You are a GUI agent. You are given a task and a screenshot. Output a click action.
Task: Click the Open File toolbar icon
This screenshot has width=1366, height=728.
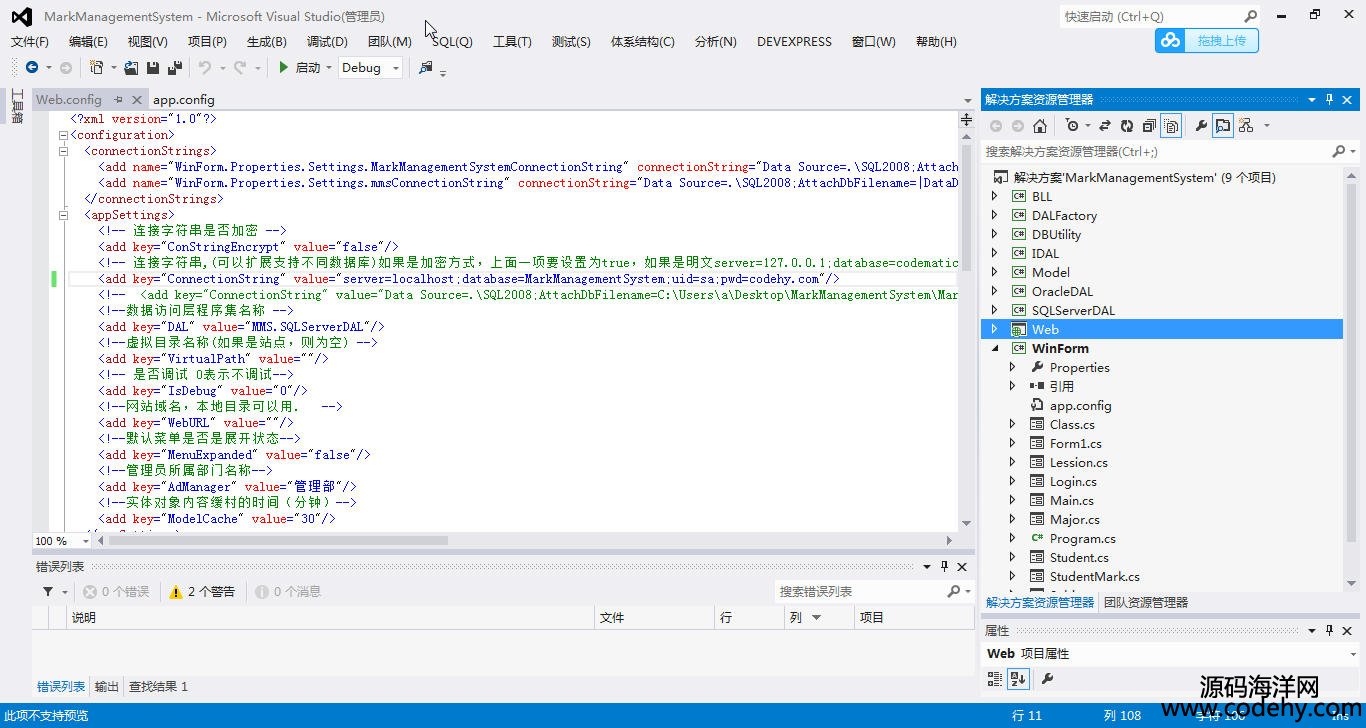pos(130,68)
